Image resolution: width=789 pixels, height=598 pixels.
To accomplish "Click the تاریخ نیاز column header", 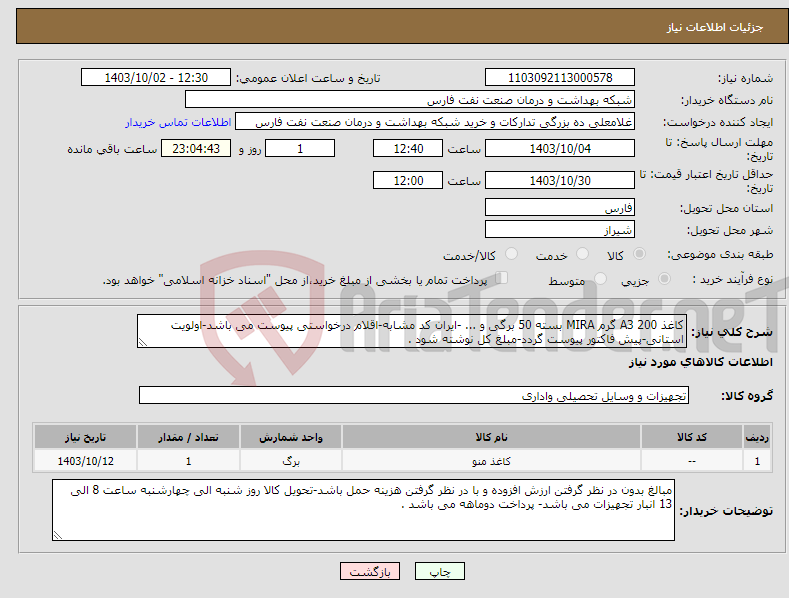I will tap(86, 437).
